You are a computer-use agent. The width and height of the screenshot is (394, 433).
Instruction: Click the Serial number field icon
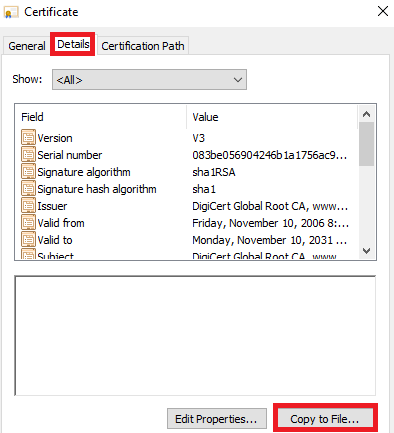(x=28, y=154)
